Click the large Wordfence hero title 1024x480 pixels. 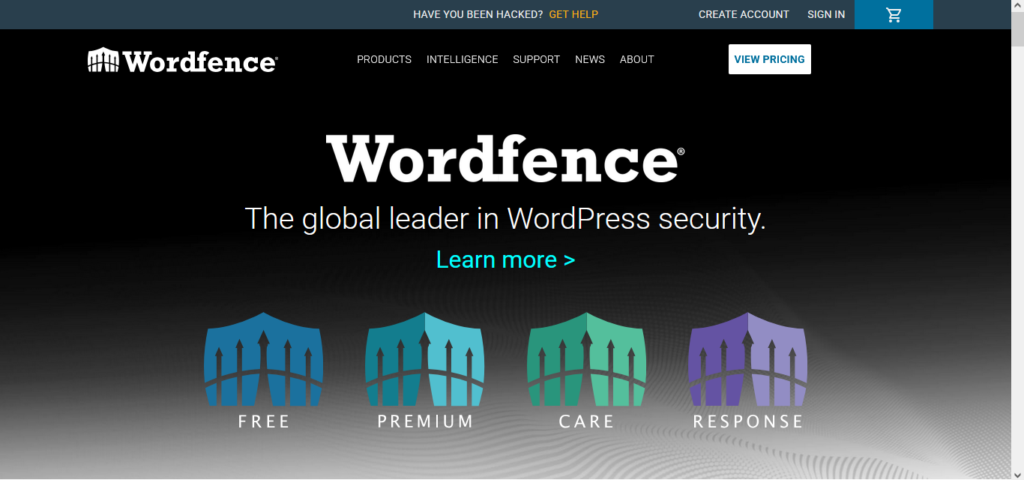pos(505,158)
